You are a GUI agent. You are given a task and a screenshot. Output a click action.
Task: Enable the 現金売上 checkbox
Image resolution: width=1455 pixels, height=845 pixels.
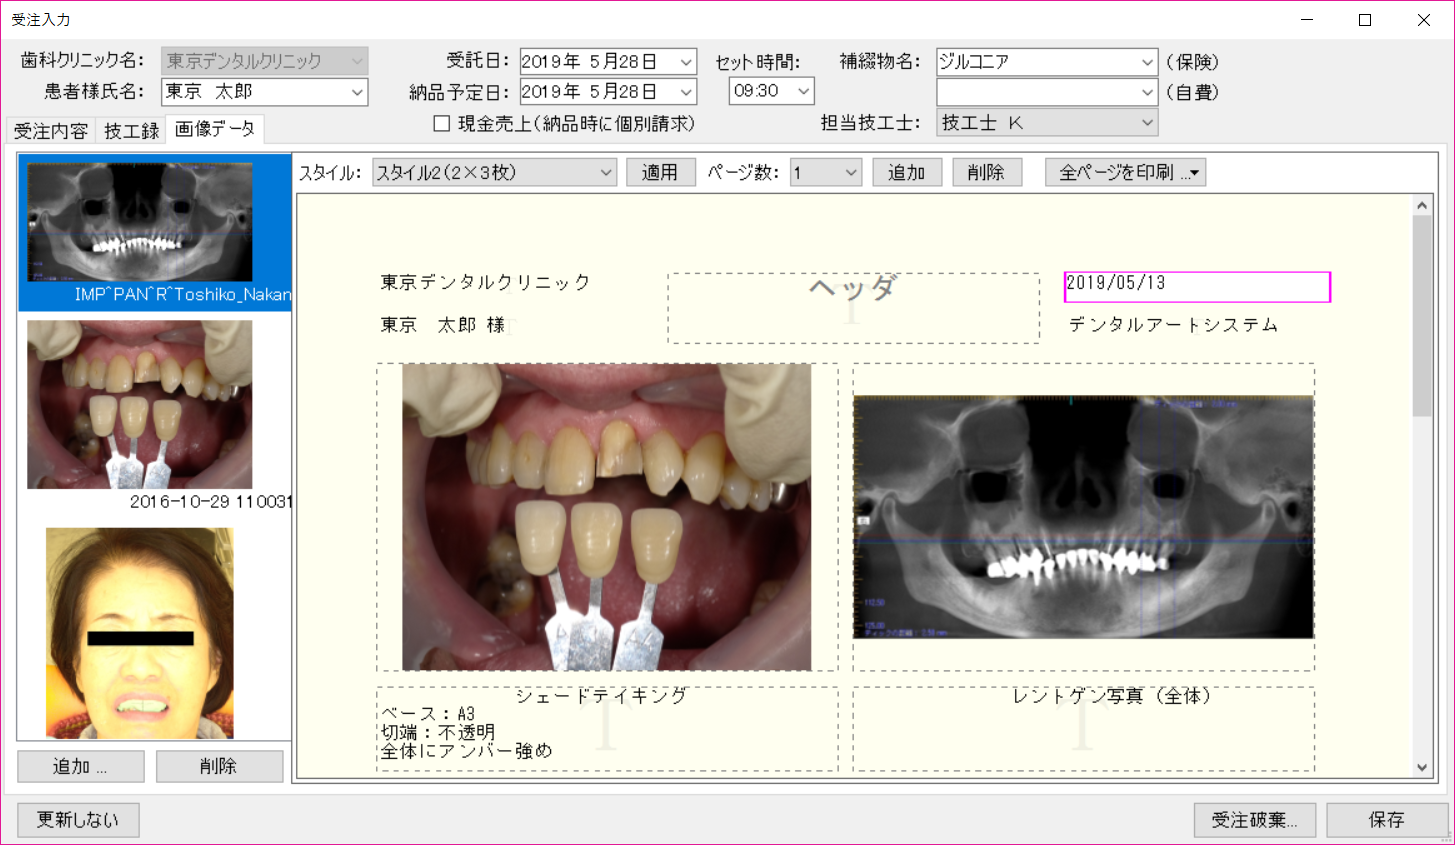coord(441,124)
